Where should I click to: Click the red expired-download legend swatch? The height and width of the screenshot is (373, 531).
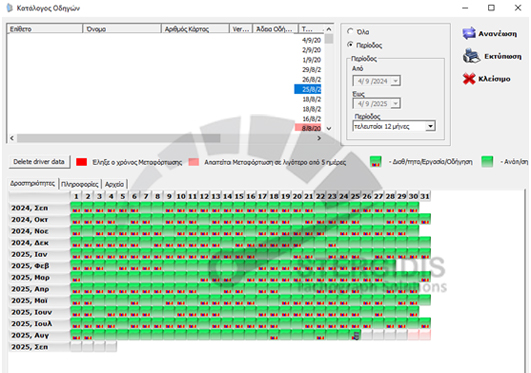pyautogui.click(x=82, y=162)
